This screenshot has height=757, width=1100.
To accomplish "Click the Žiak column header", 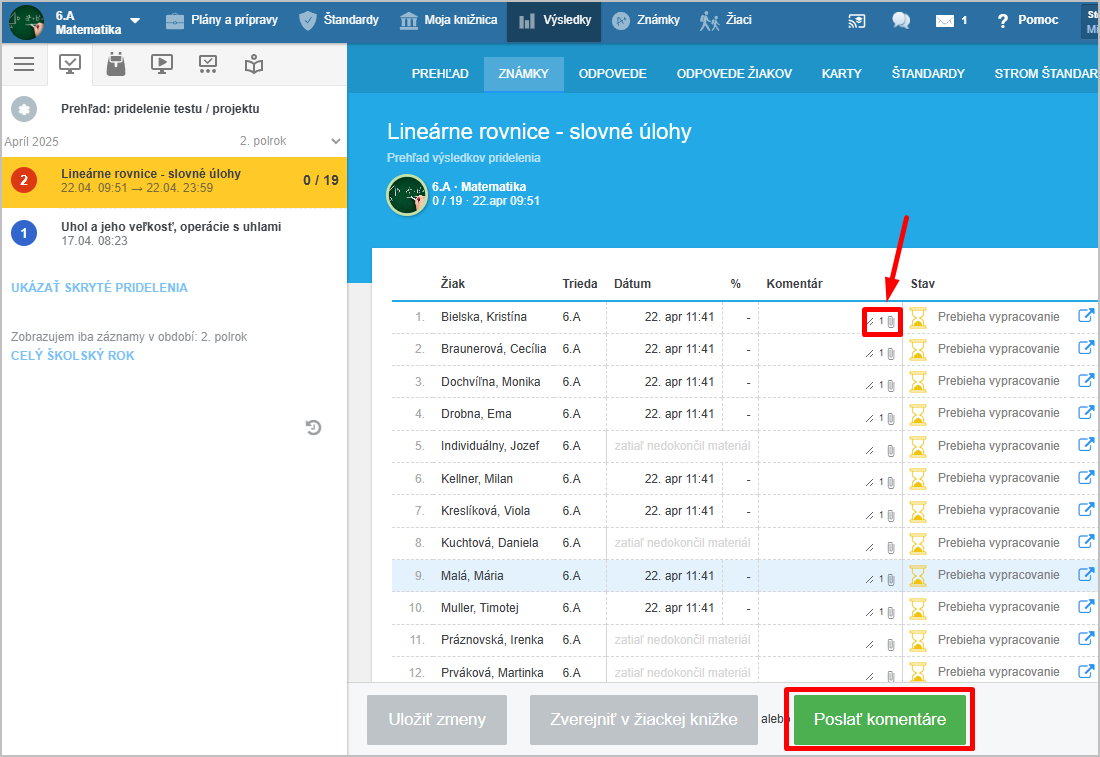I will [452, 283].
